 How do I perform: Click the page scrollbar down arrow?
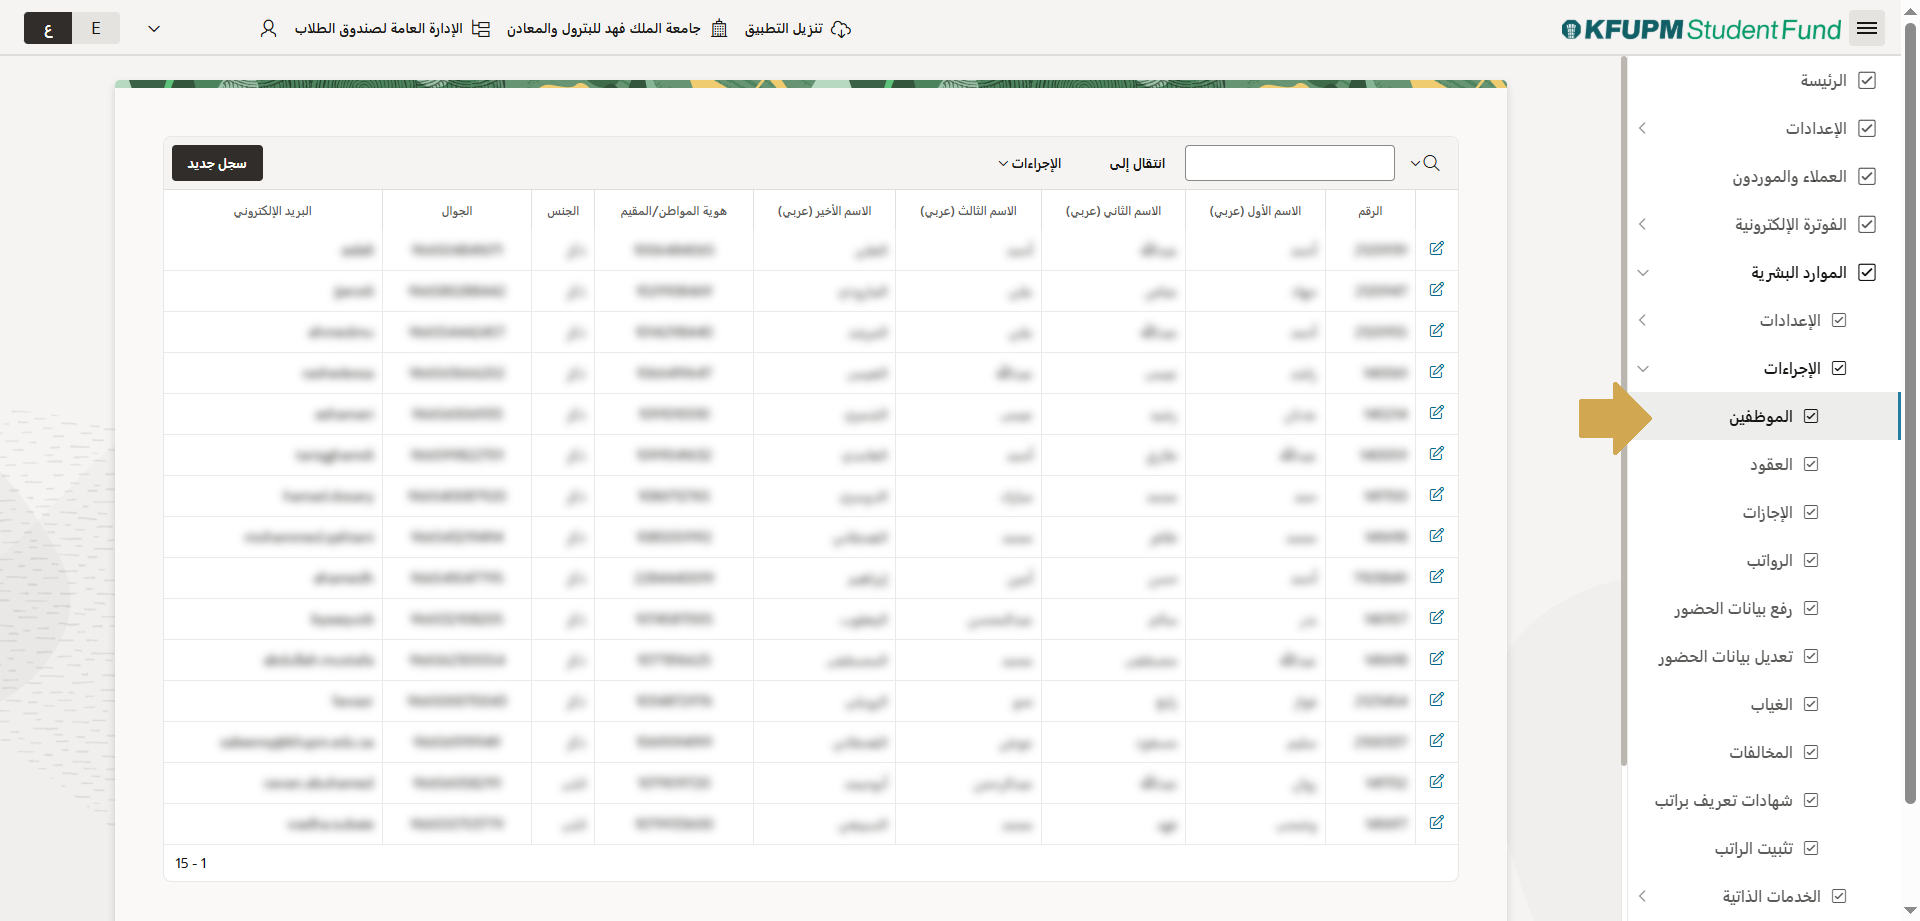[1910, 911]
